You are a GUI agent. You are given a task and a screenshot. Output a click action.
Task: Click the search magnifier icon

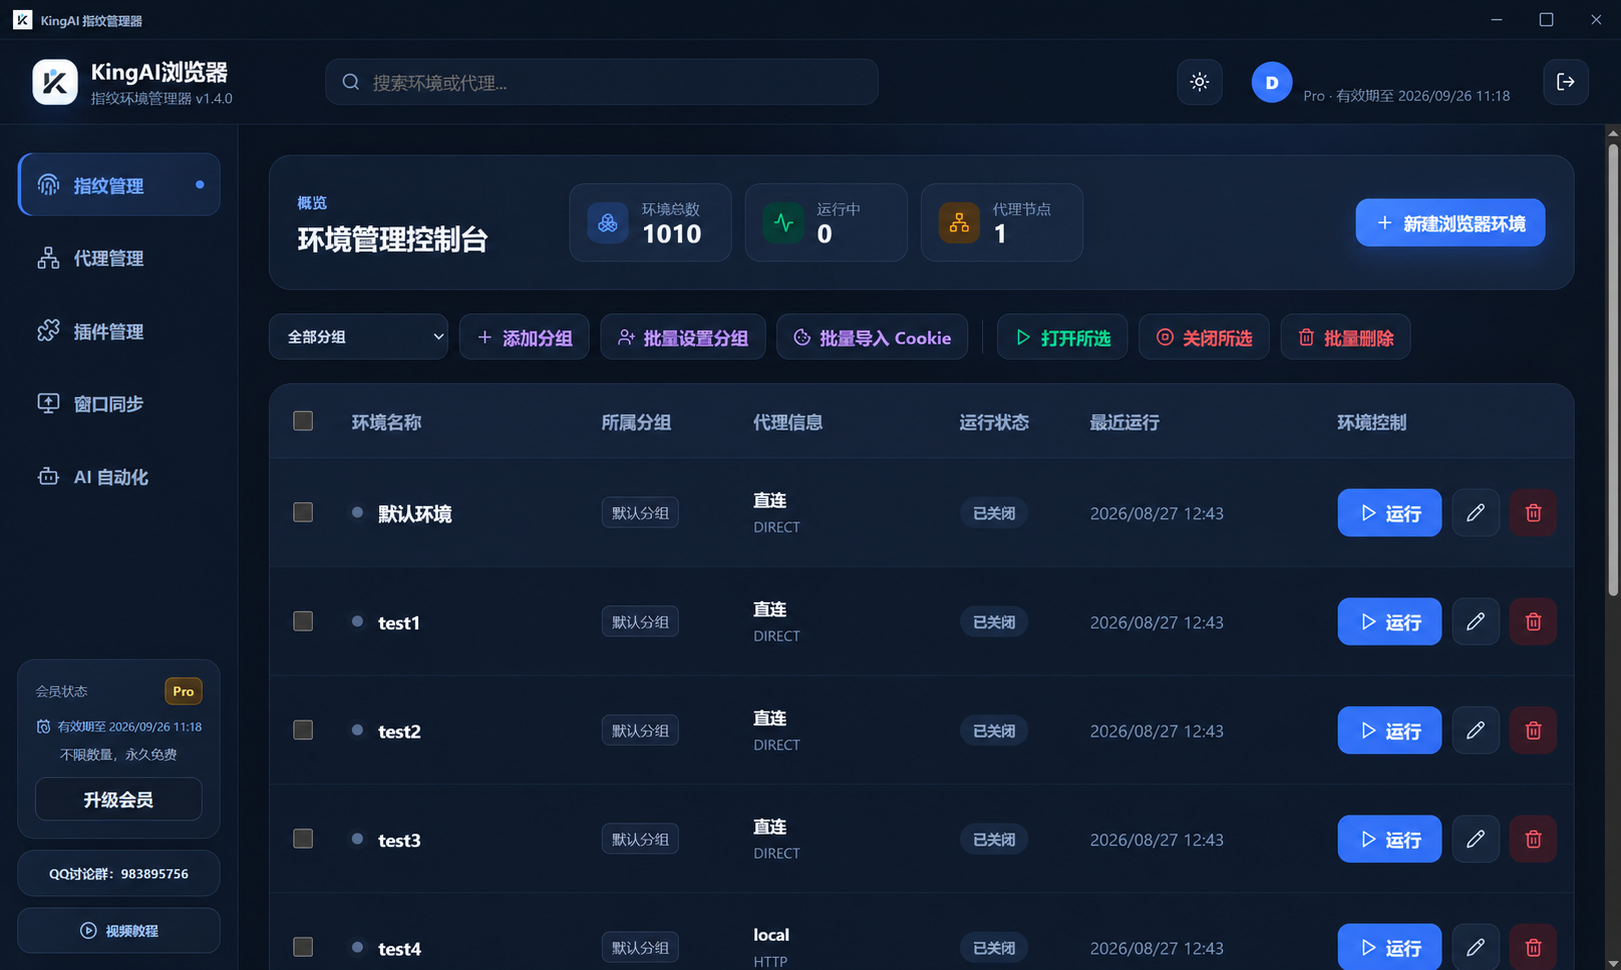[x=351, y=82]
